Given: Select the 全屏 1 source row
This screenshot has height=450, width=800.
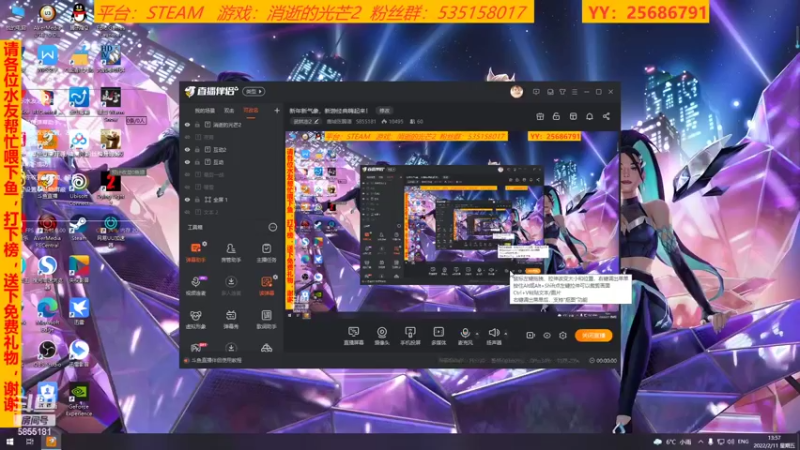Looking at the screenshot, I should click(232, 199).
